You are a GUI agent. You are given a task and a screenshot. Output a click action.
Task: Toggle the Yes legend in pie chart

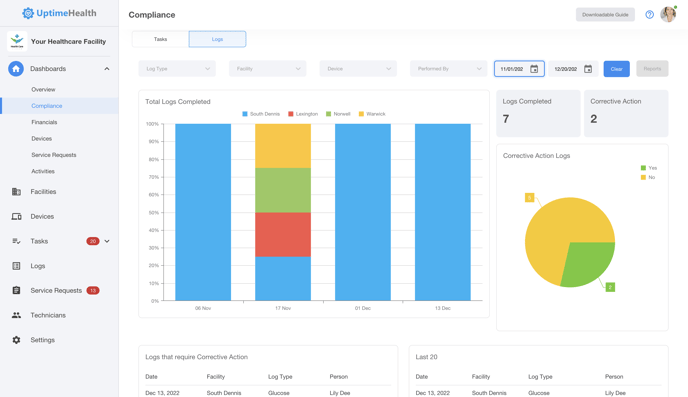pyautogui.click(x=649, y=168)
